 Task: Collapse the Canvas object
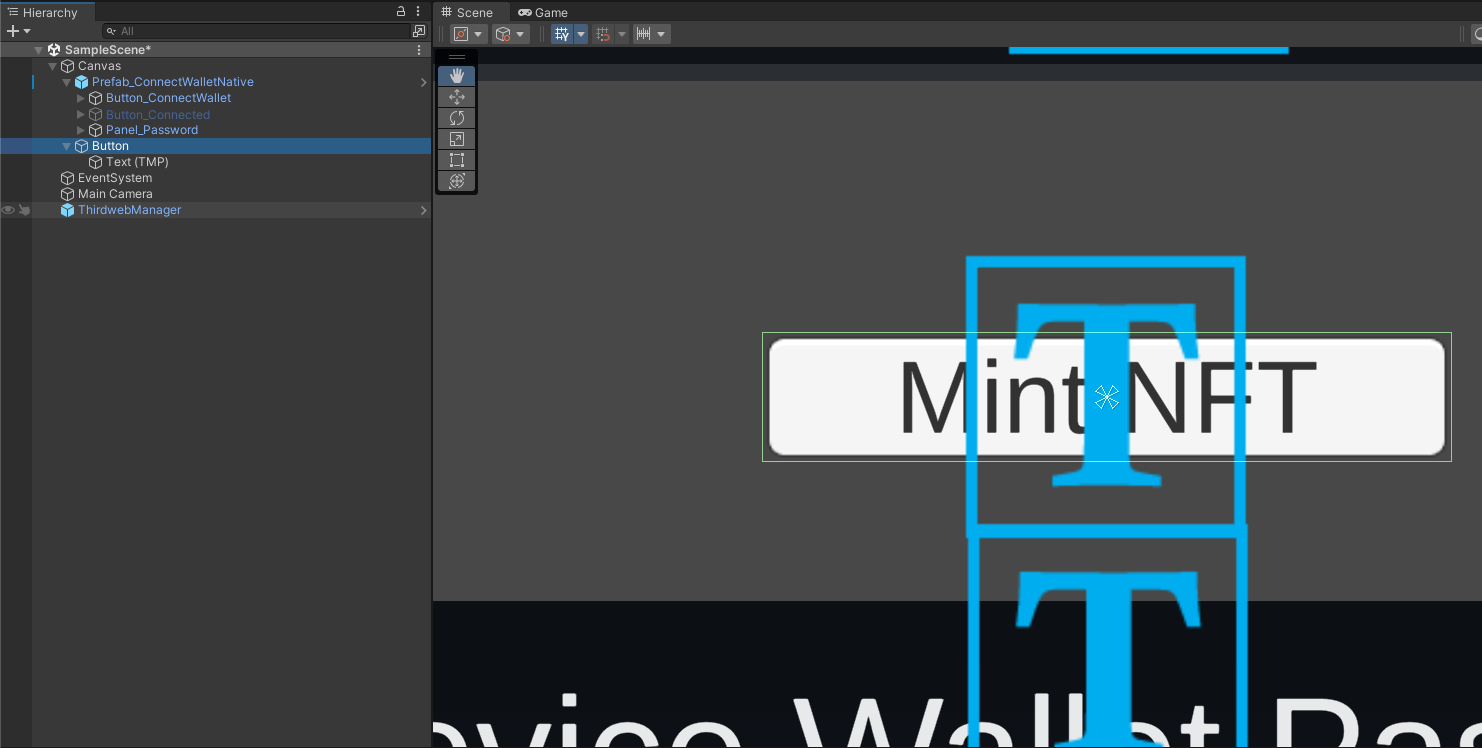[53, 66]
